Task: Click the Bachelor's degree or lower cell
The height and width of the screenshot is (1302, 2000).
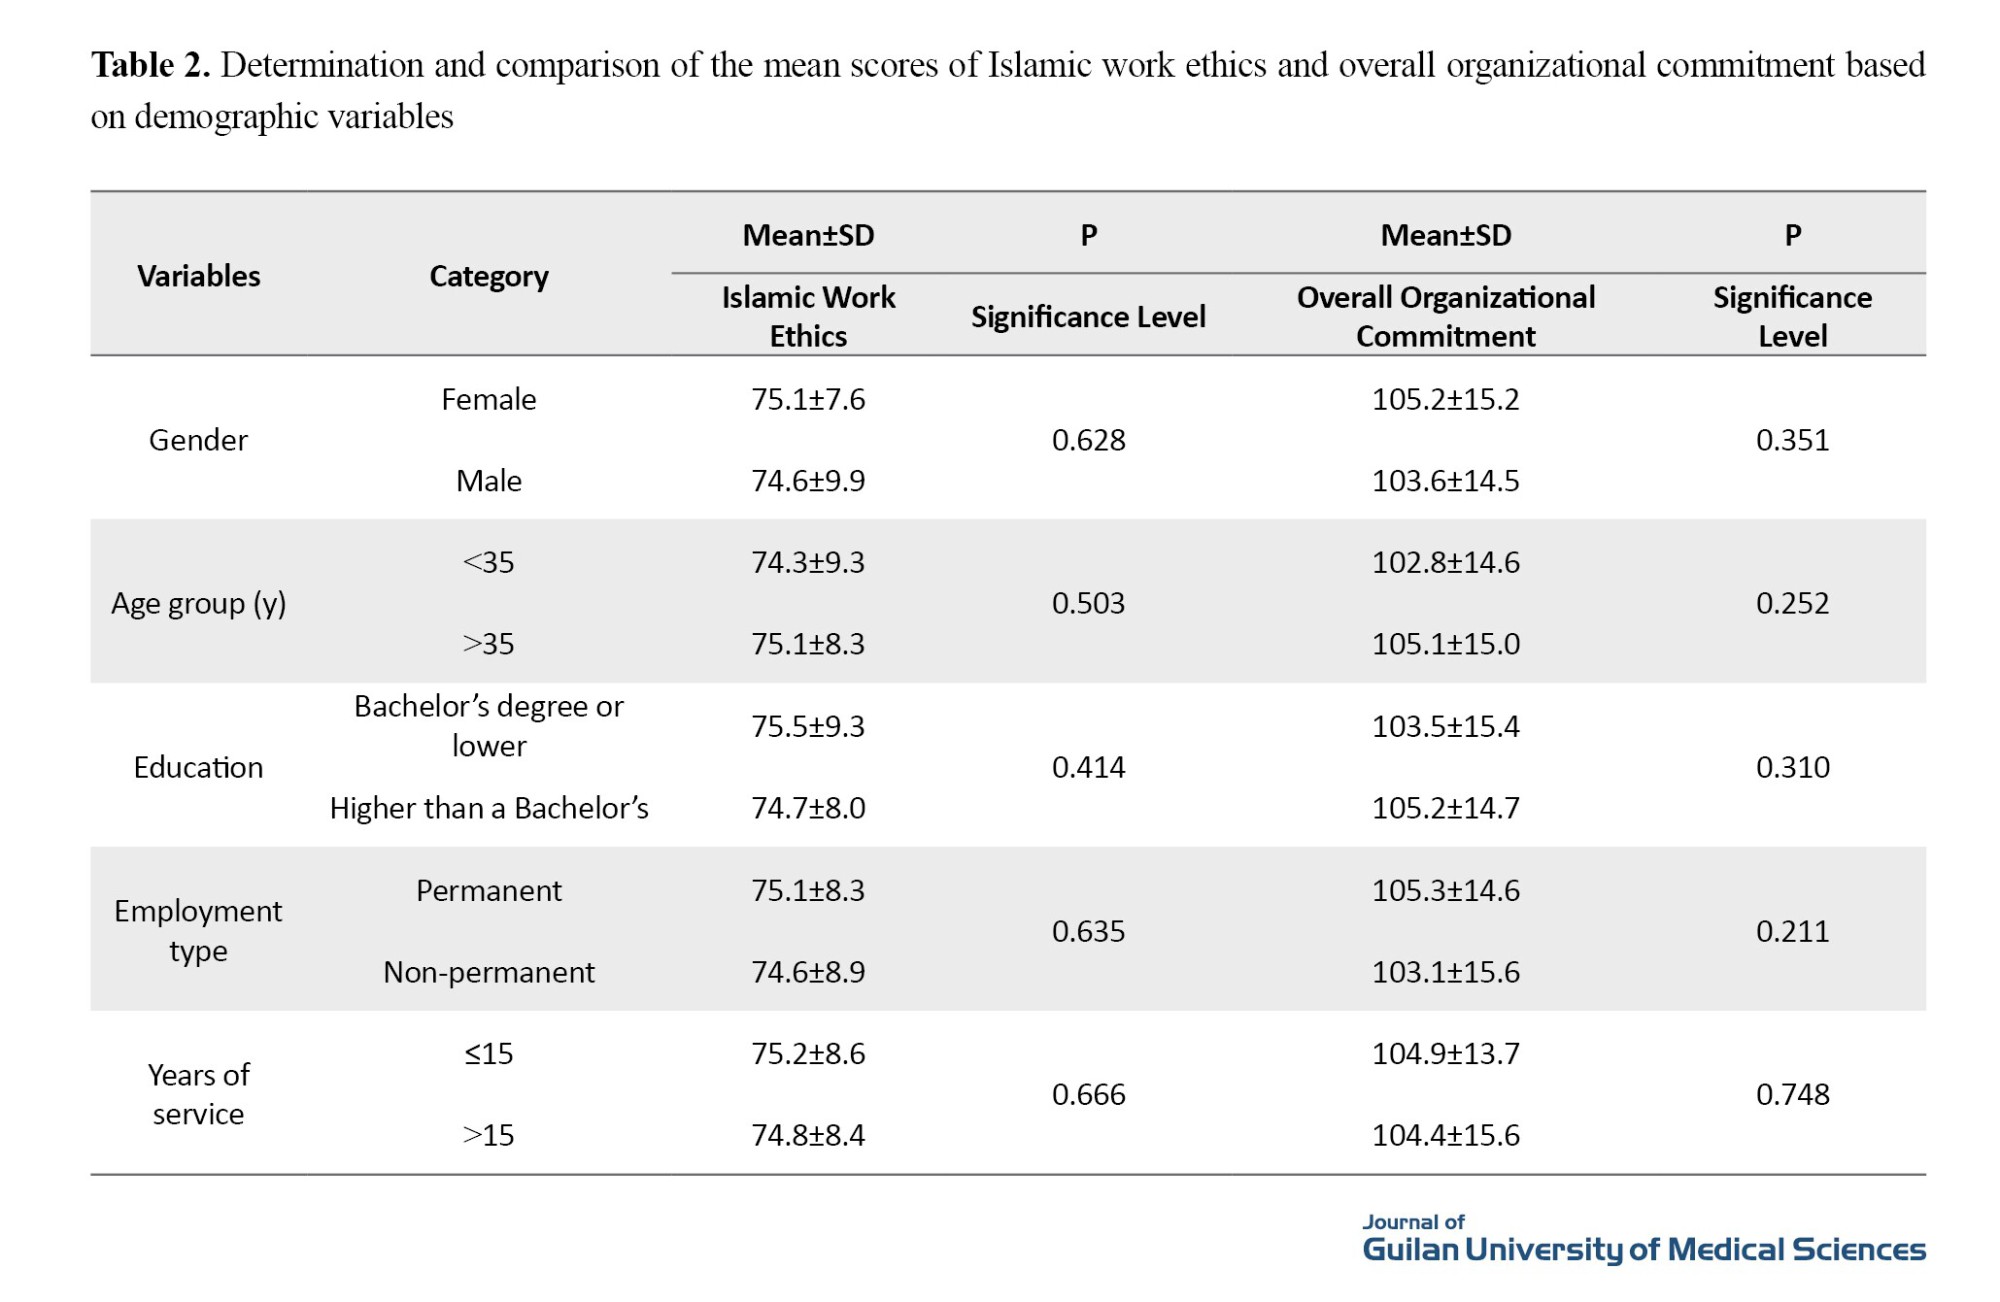Action: click(489, 726)
